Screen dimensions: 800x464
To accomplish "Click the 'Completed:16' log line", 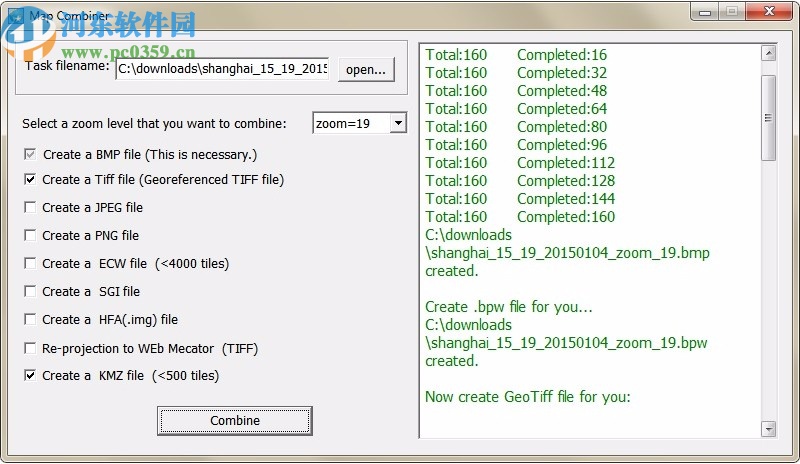I will tap(562, 55).
